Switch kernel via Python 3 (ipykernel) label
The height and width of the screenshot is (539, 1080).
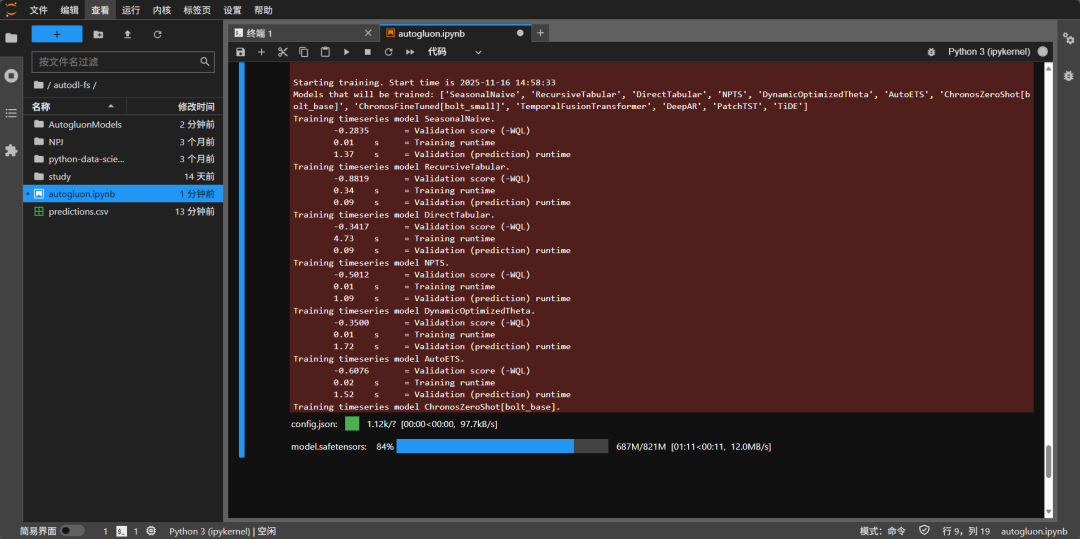pyautogui.click(x=989, y=52)
